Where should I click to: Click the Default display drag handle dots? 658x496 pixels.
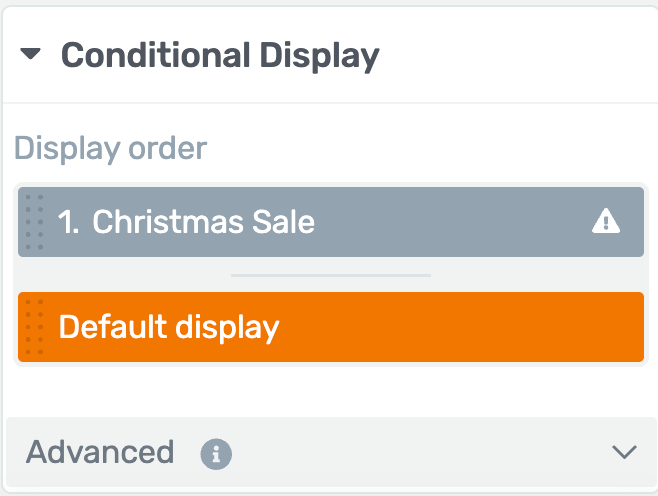(x=34, y=327)
